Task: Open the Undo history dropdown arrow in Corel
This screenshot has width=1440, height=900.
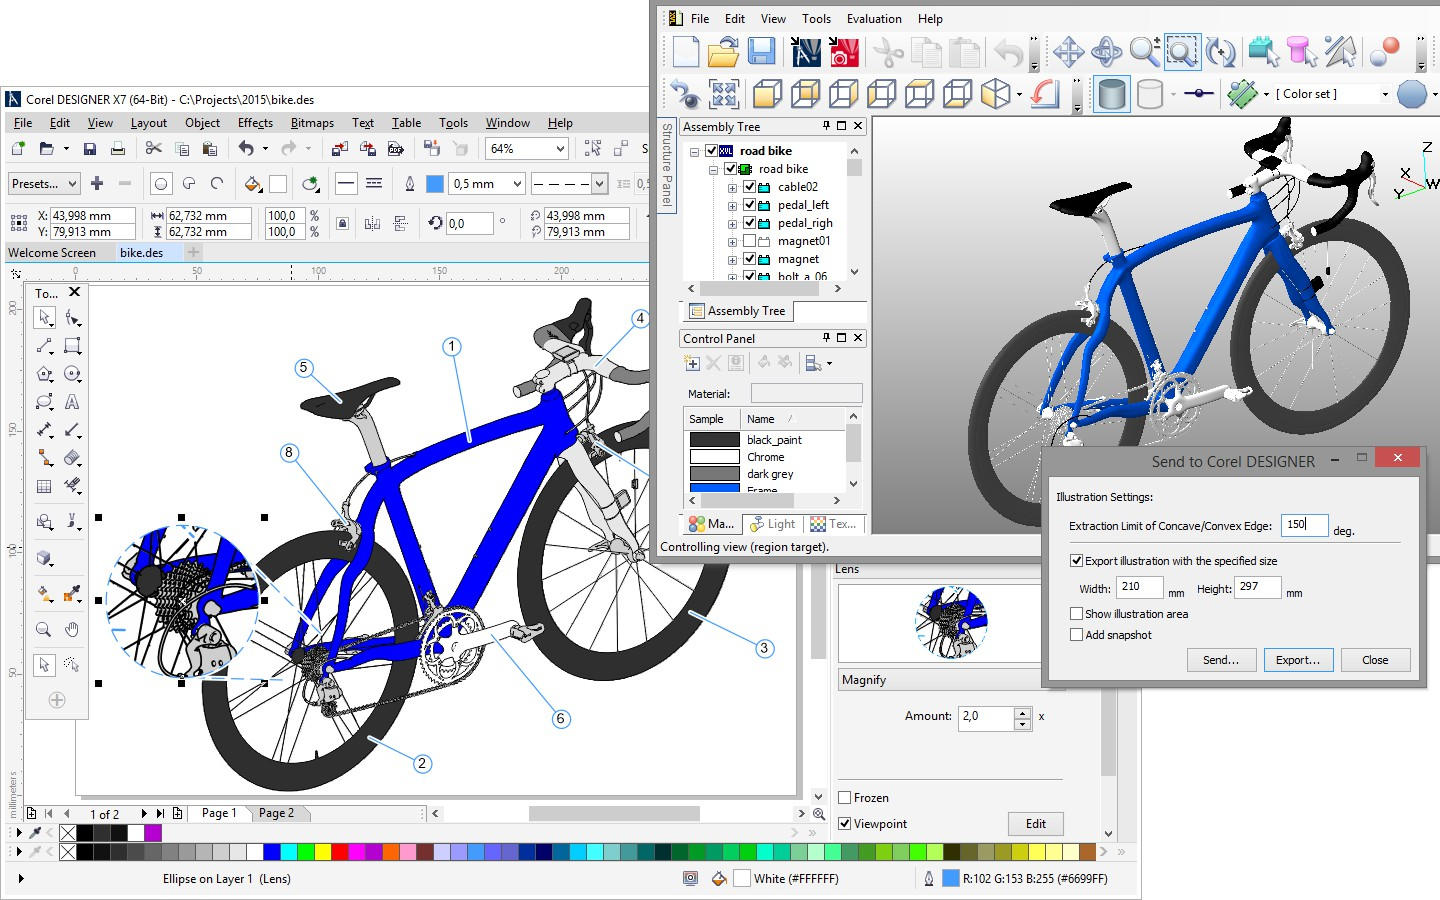Action: click(265, 149)
